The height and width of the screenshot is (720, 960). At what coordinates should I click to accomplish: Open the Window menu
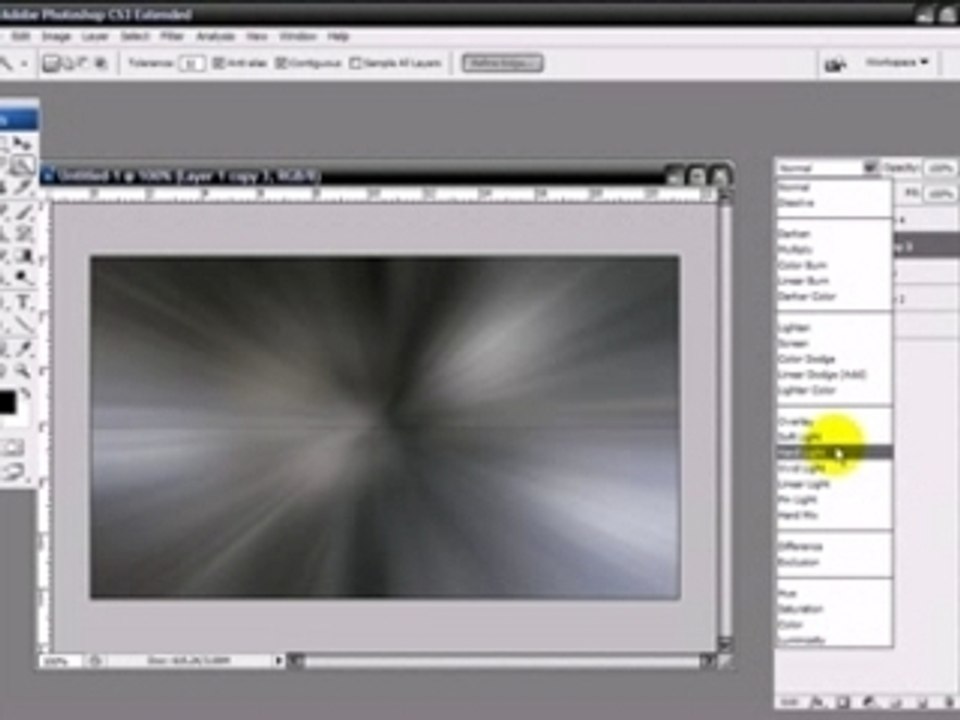pos(298,36)
